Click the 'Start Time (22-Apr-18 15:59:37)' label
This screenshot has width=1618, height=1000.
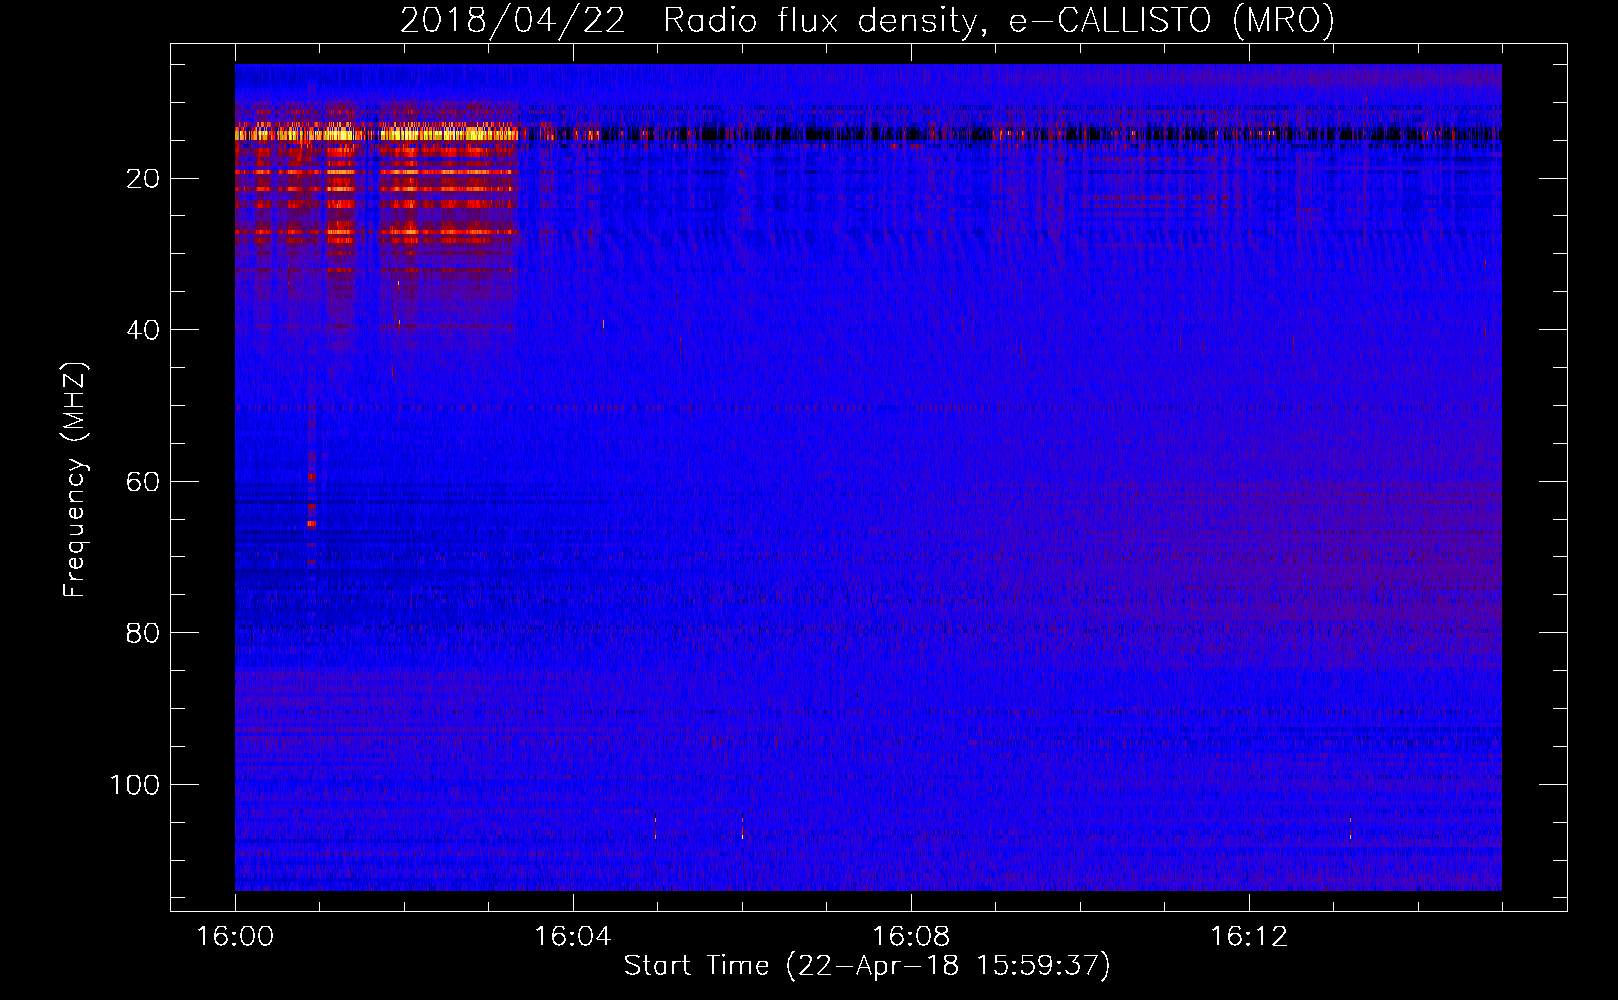pyautogui.click(x=867, y=966)
